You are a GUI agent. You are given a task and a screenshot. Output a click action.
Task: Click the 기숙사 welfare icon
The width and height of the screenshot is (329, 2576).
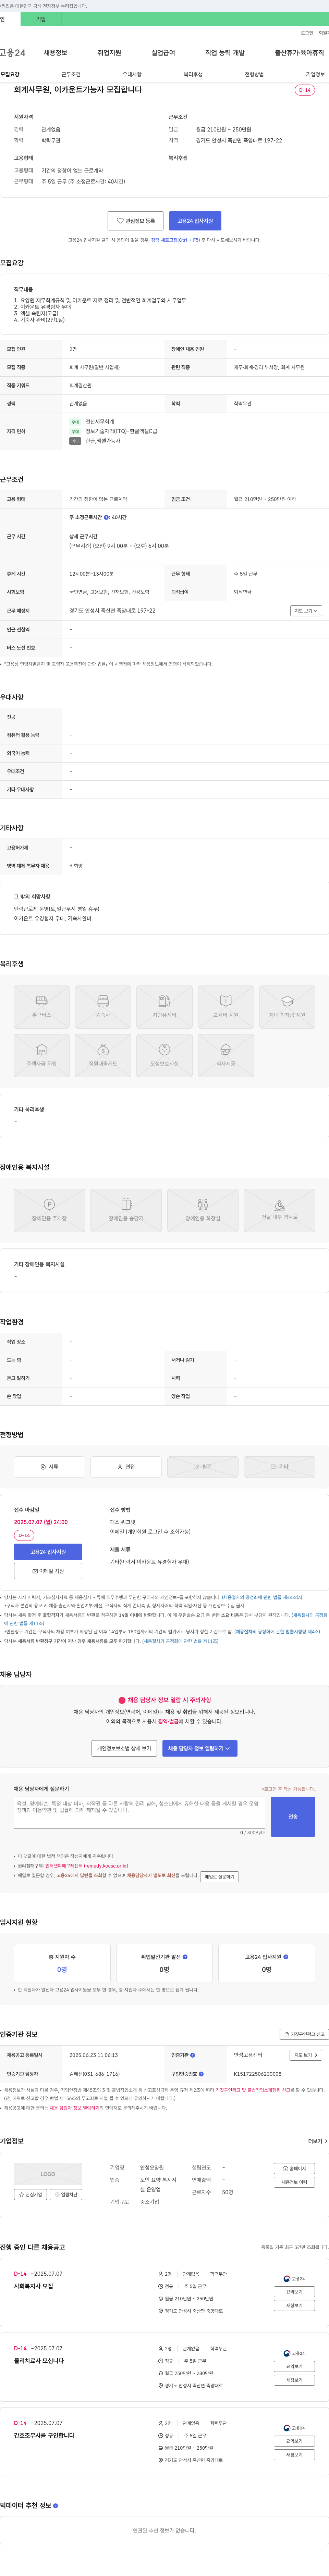(x=103, y=1007)
